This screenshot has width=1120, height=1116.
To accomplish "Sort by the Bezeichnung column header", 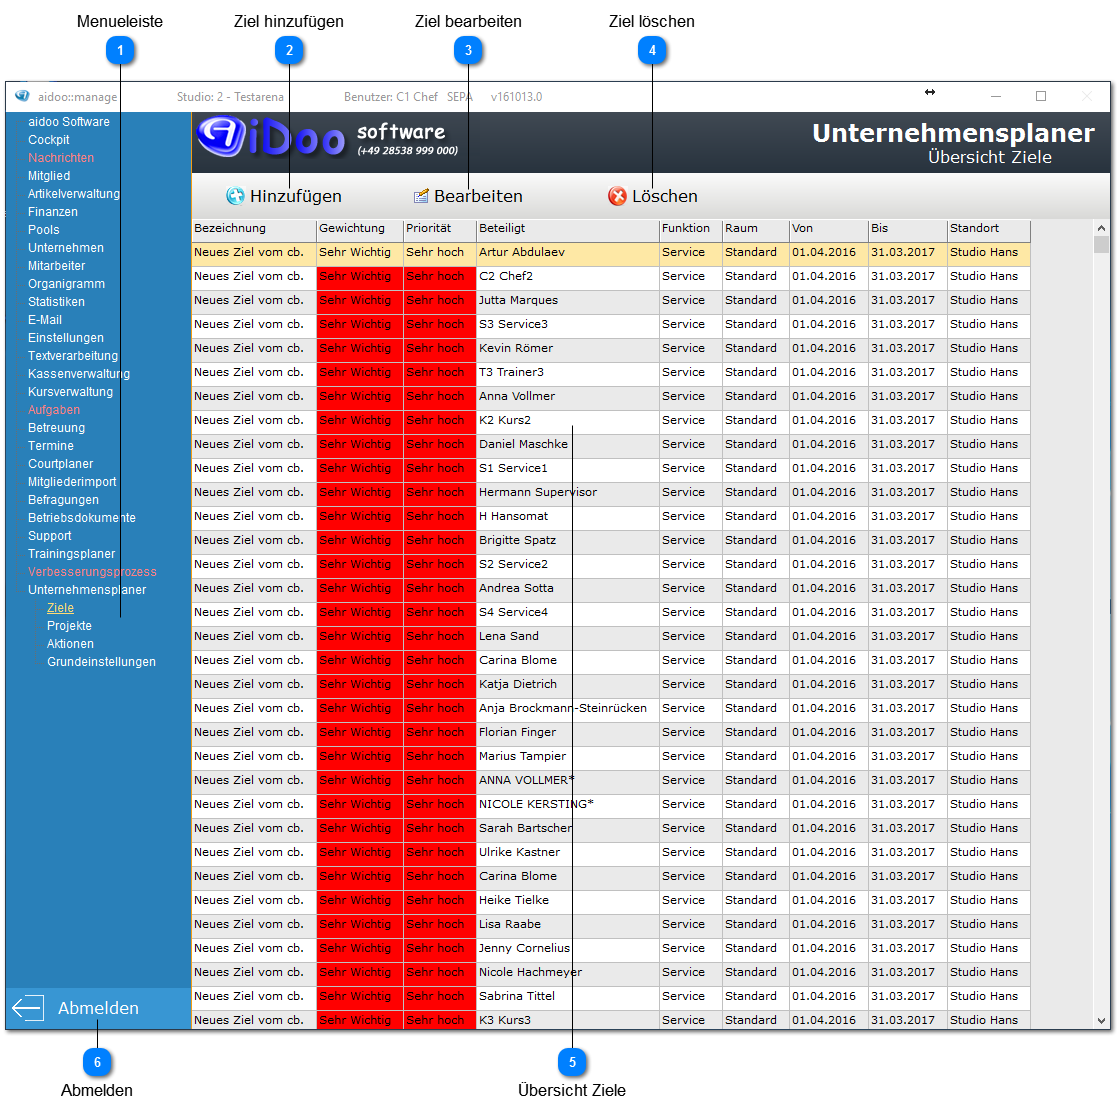I will (x=254, y=229).
